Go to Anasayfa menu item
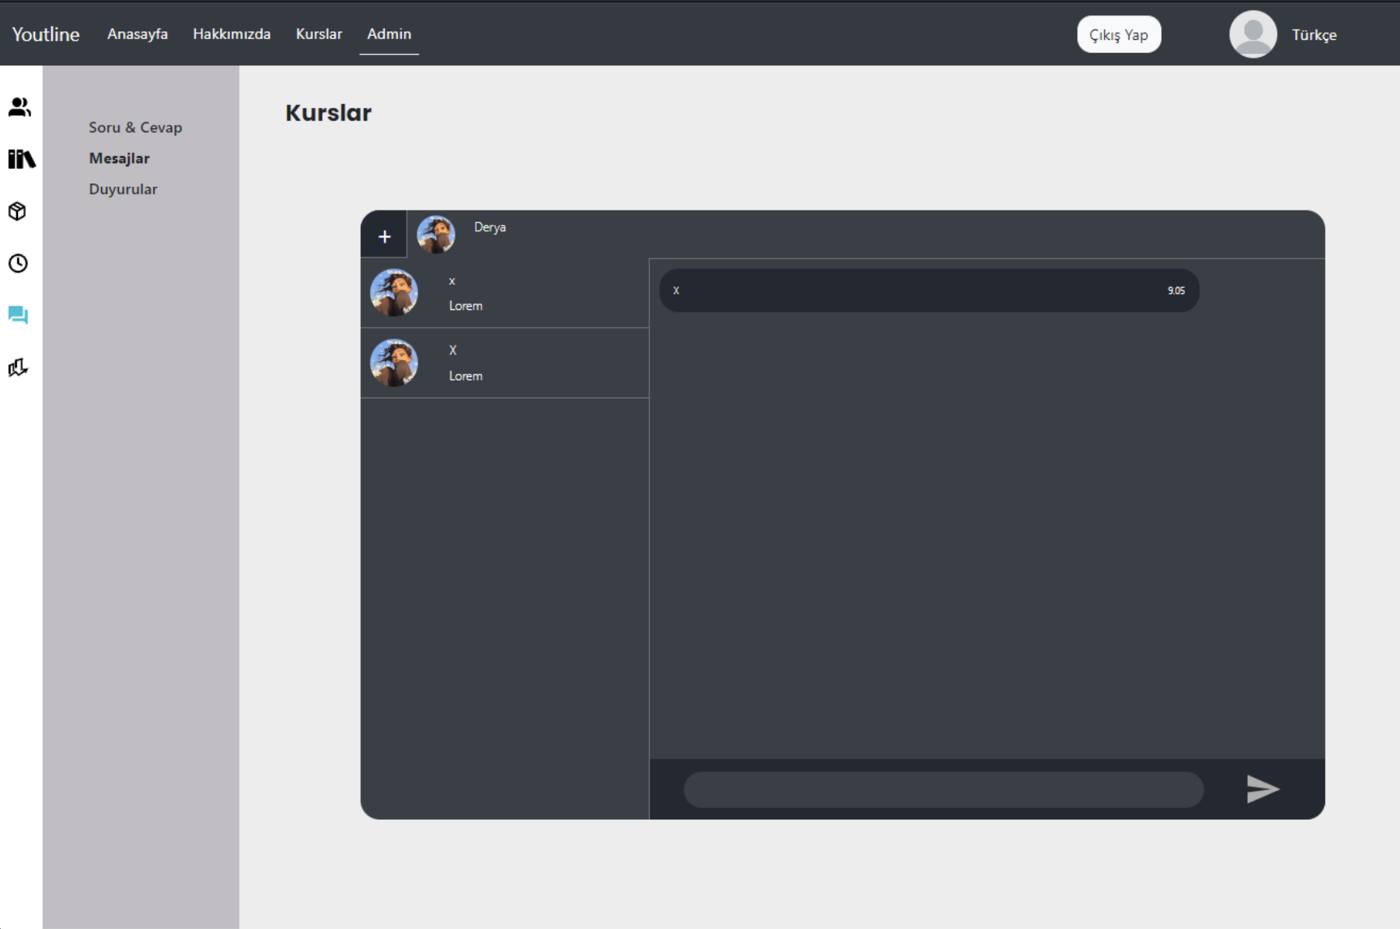 (x=138, y=34)
